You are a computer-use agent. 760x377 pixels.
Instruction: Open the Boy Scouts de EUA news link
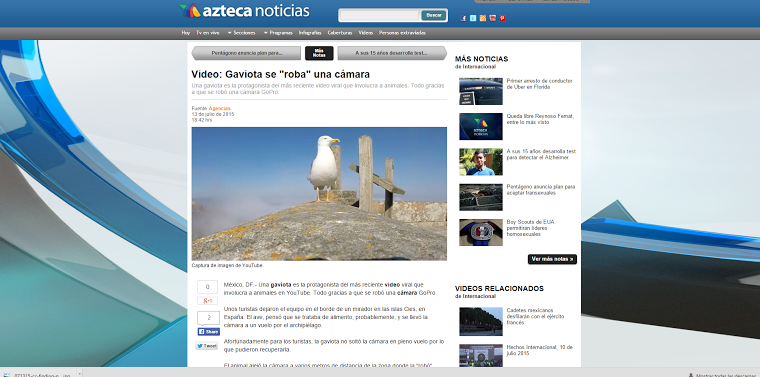[530, 228]
